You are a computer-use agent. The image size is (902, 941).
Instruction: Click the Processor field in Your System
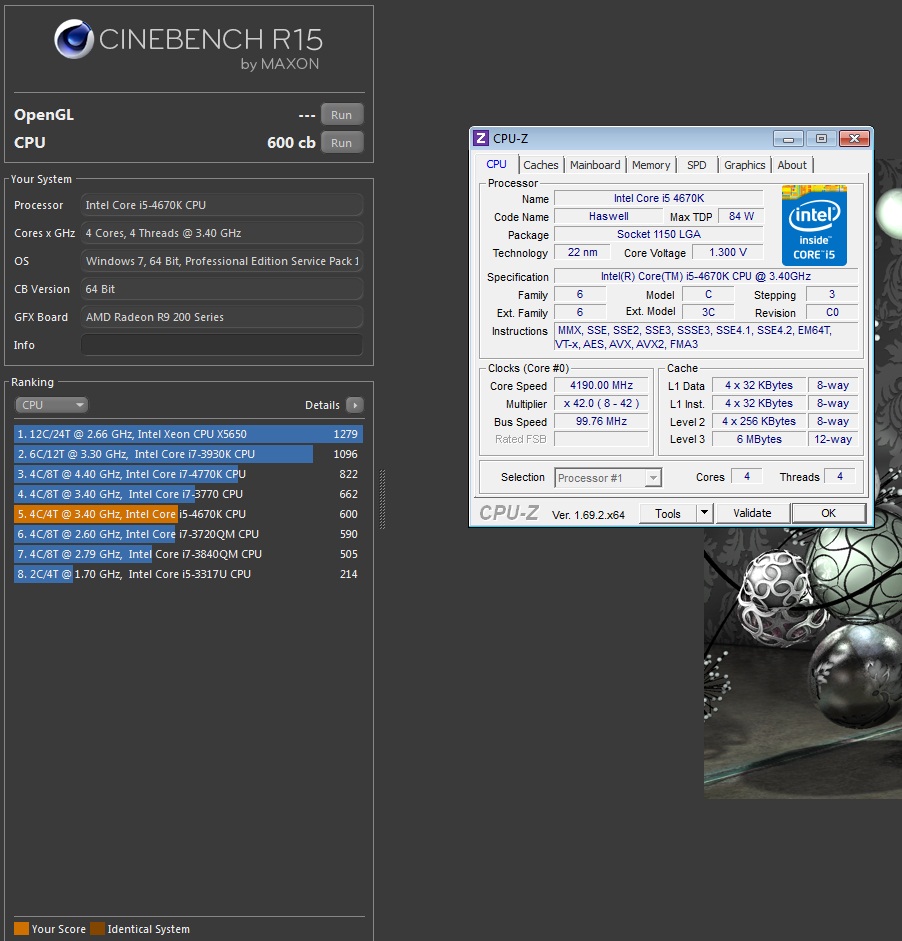pyautogui.click(x=221, y=205)
